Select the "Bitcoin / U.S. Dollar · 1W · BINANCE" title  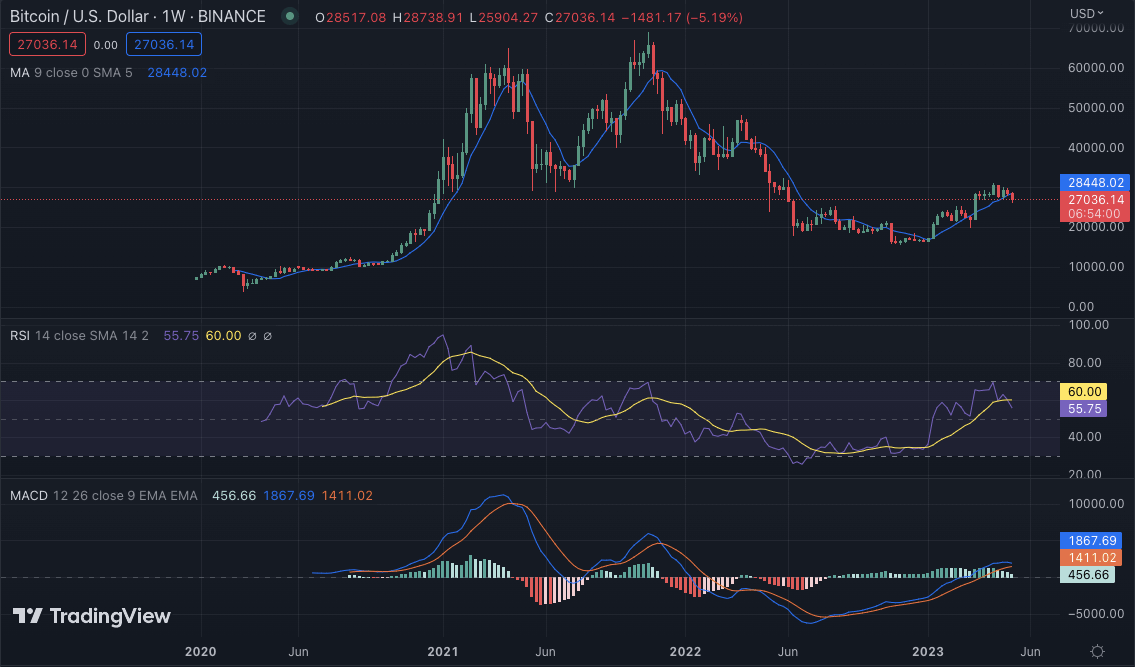(x=138, y=16)
